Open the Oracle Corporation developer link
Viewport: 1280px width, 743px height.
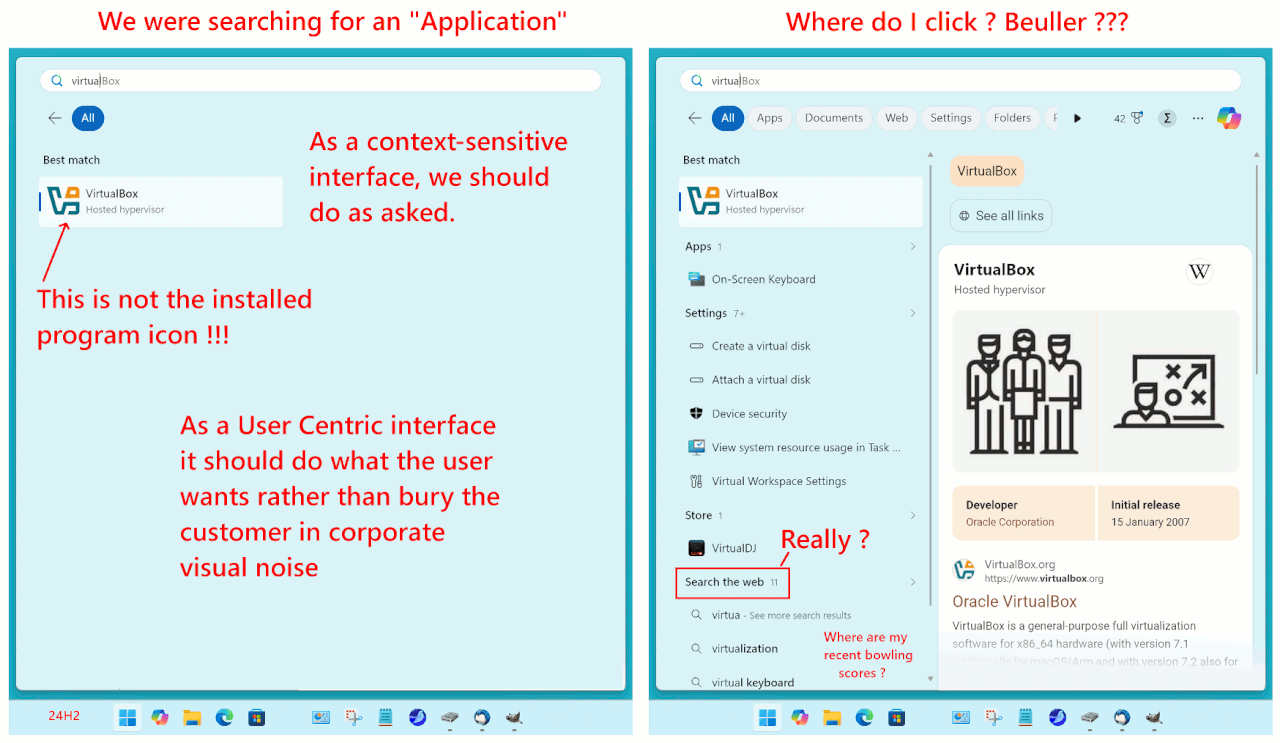click(1010, 522)
